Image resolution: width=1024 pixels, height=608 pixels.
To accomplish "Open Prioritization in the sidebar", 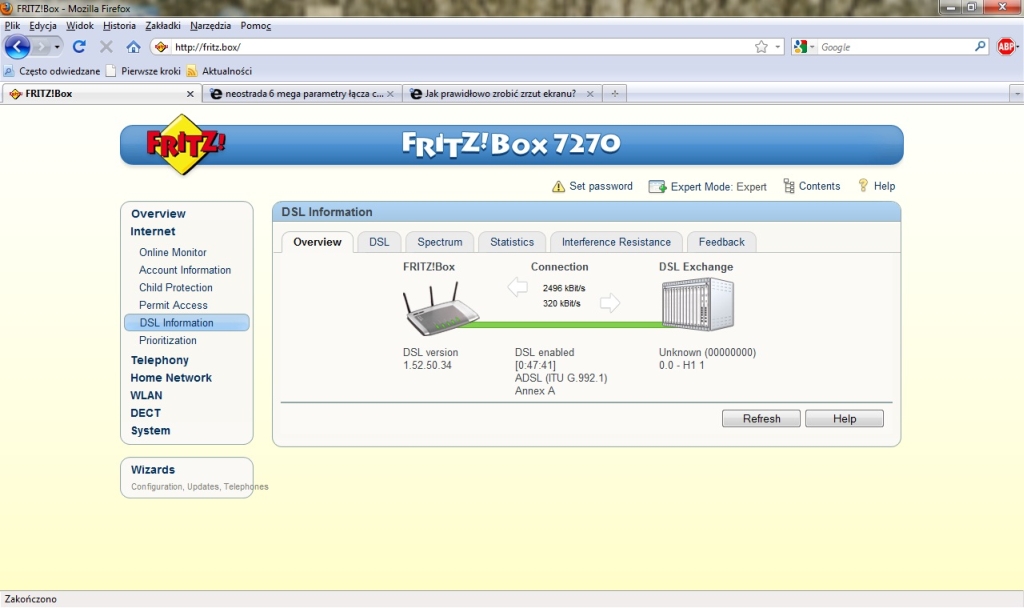I will (x=168, y=340).
